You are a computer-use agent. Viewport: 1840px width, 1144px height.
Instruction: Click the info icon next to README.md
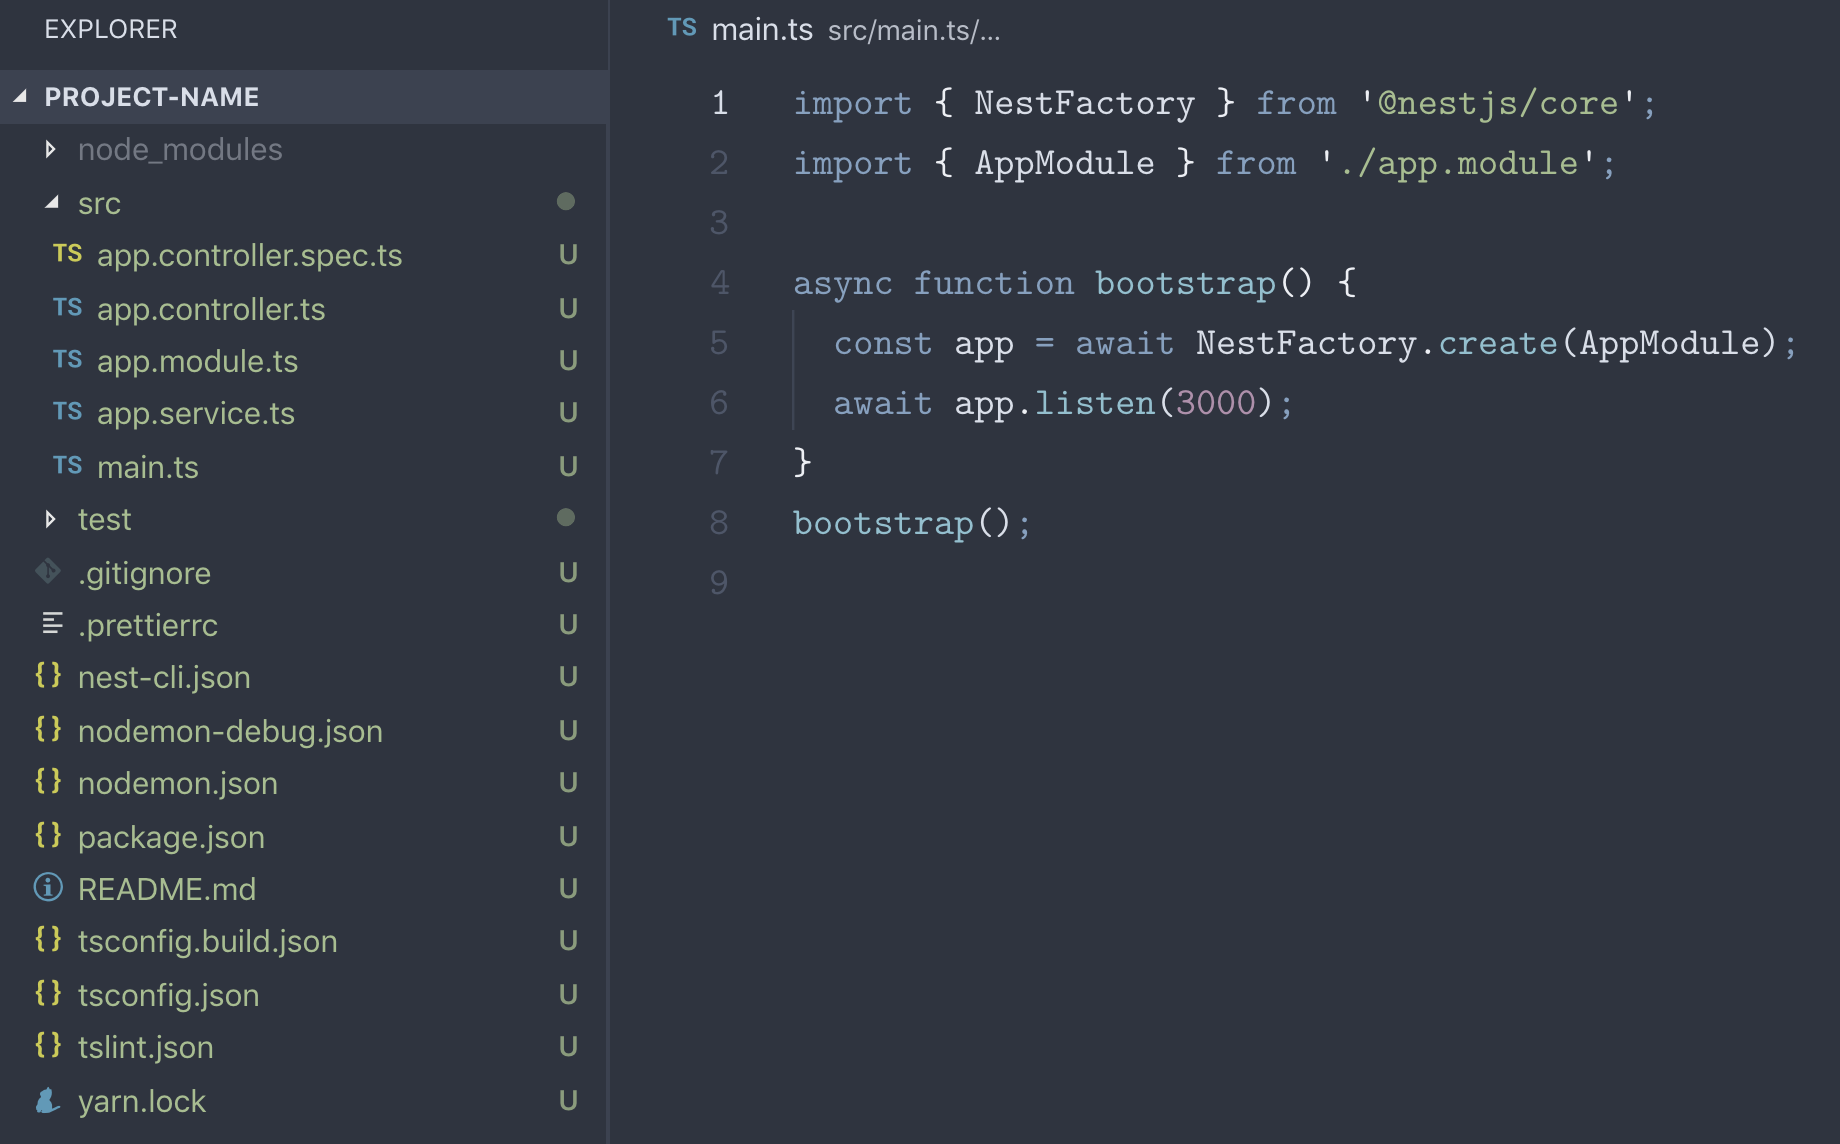point(48,888)
